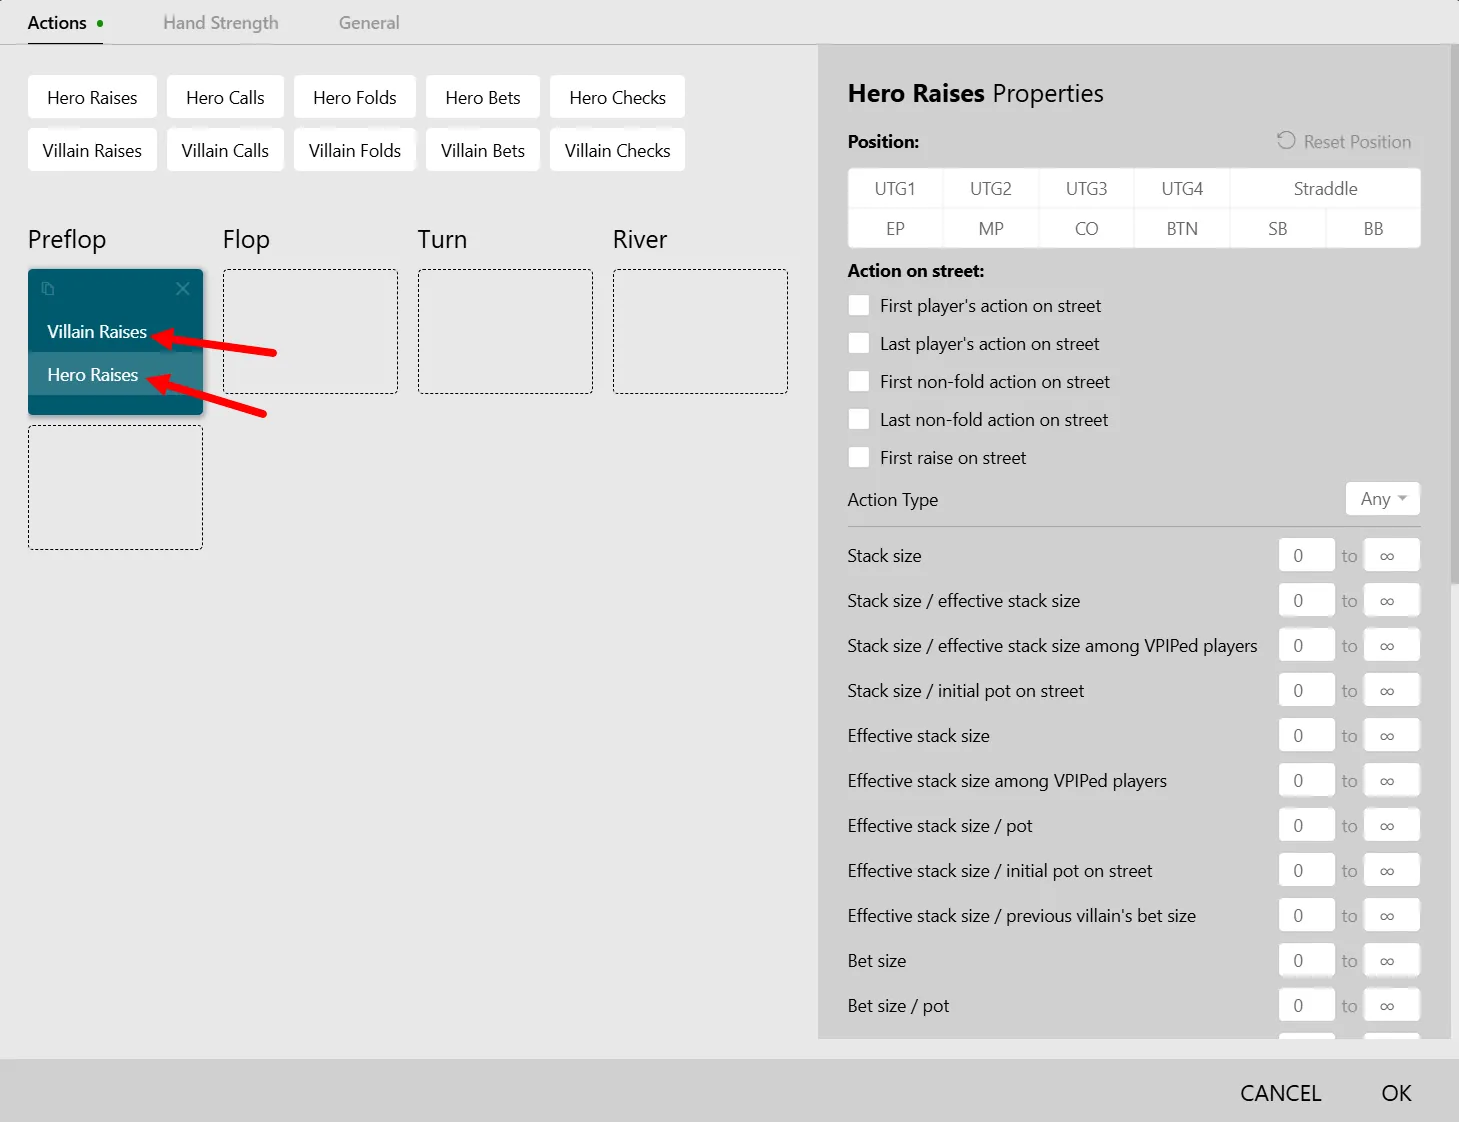Image resolution: width=1459 pixels, height=1122 pixels.
Task: Tick the First raise on street checkbox
Action: [x=859, y=458]
